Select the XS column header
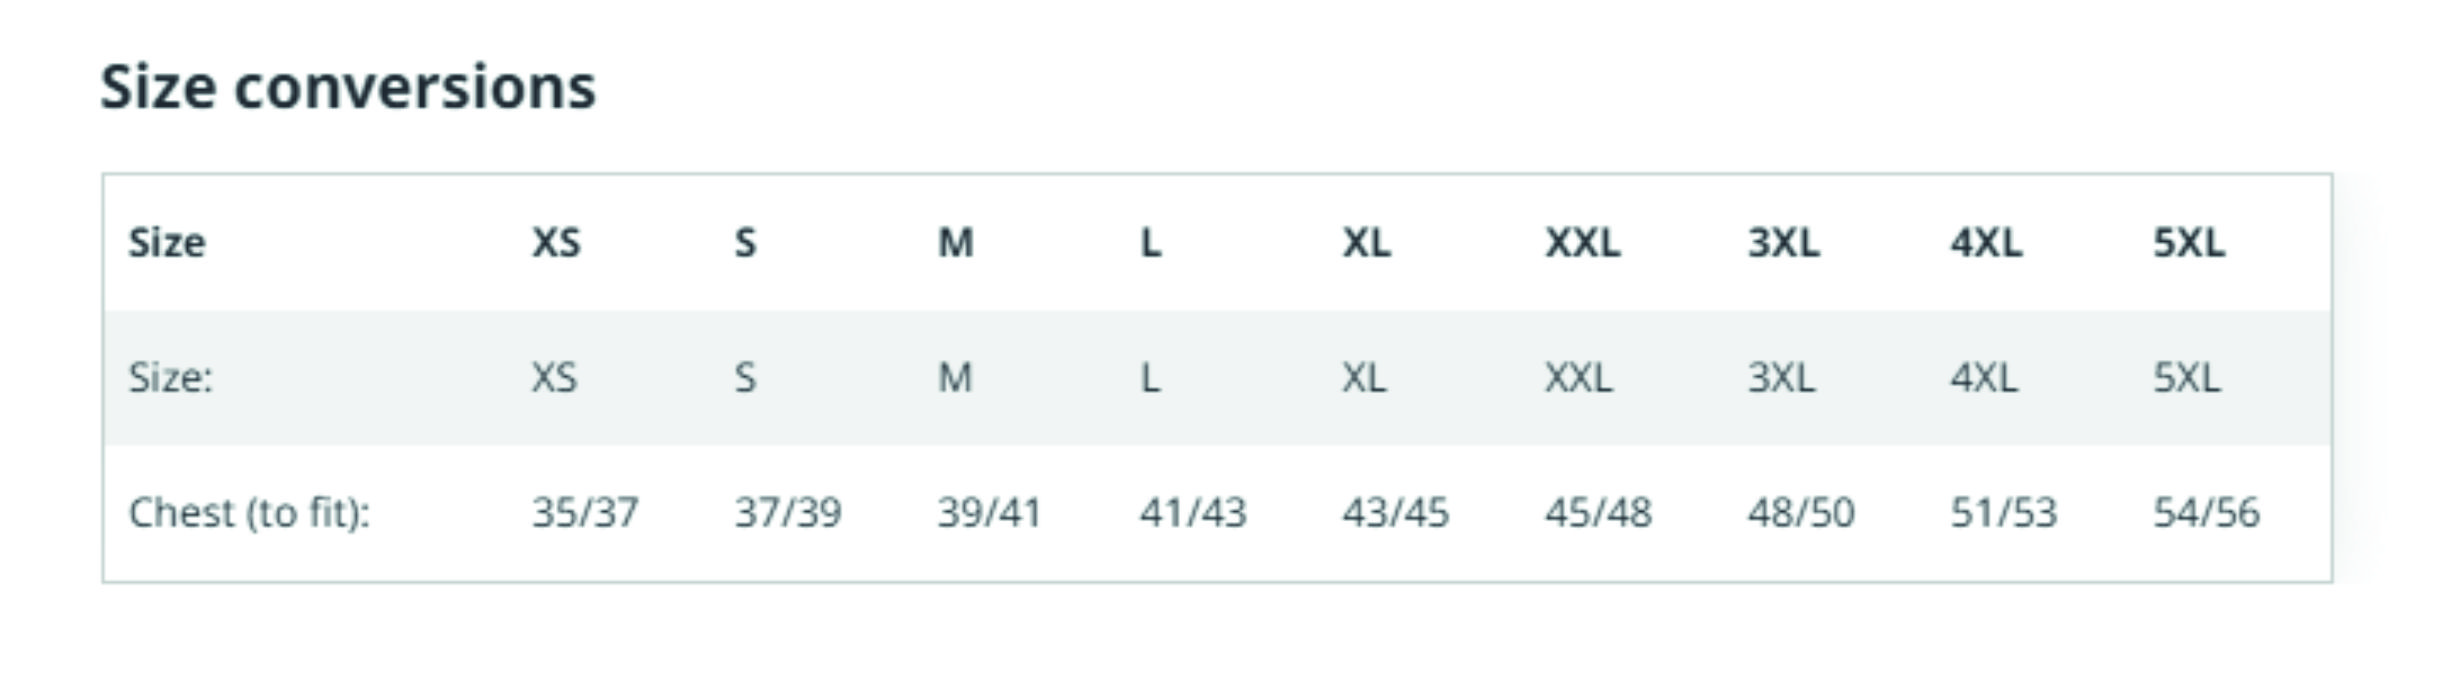 coord(555,243)
